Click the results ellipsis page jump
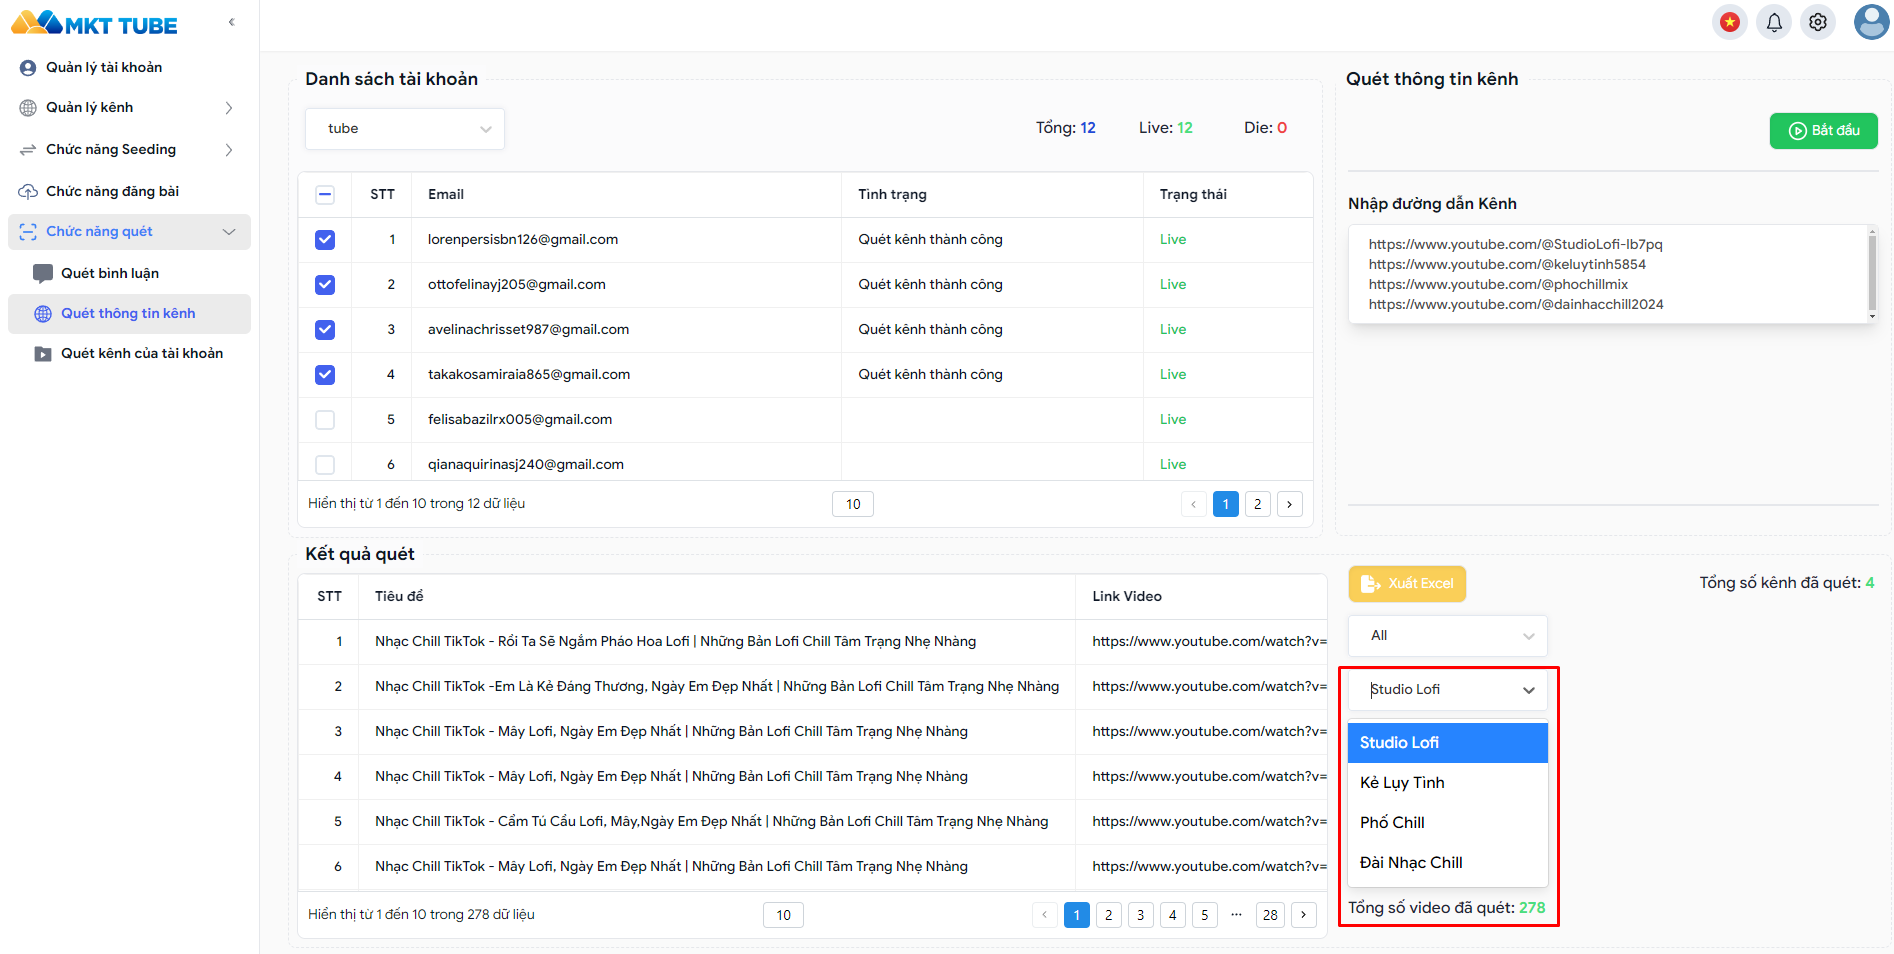The image size is (1894, 954). [x=1237, y=915]
